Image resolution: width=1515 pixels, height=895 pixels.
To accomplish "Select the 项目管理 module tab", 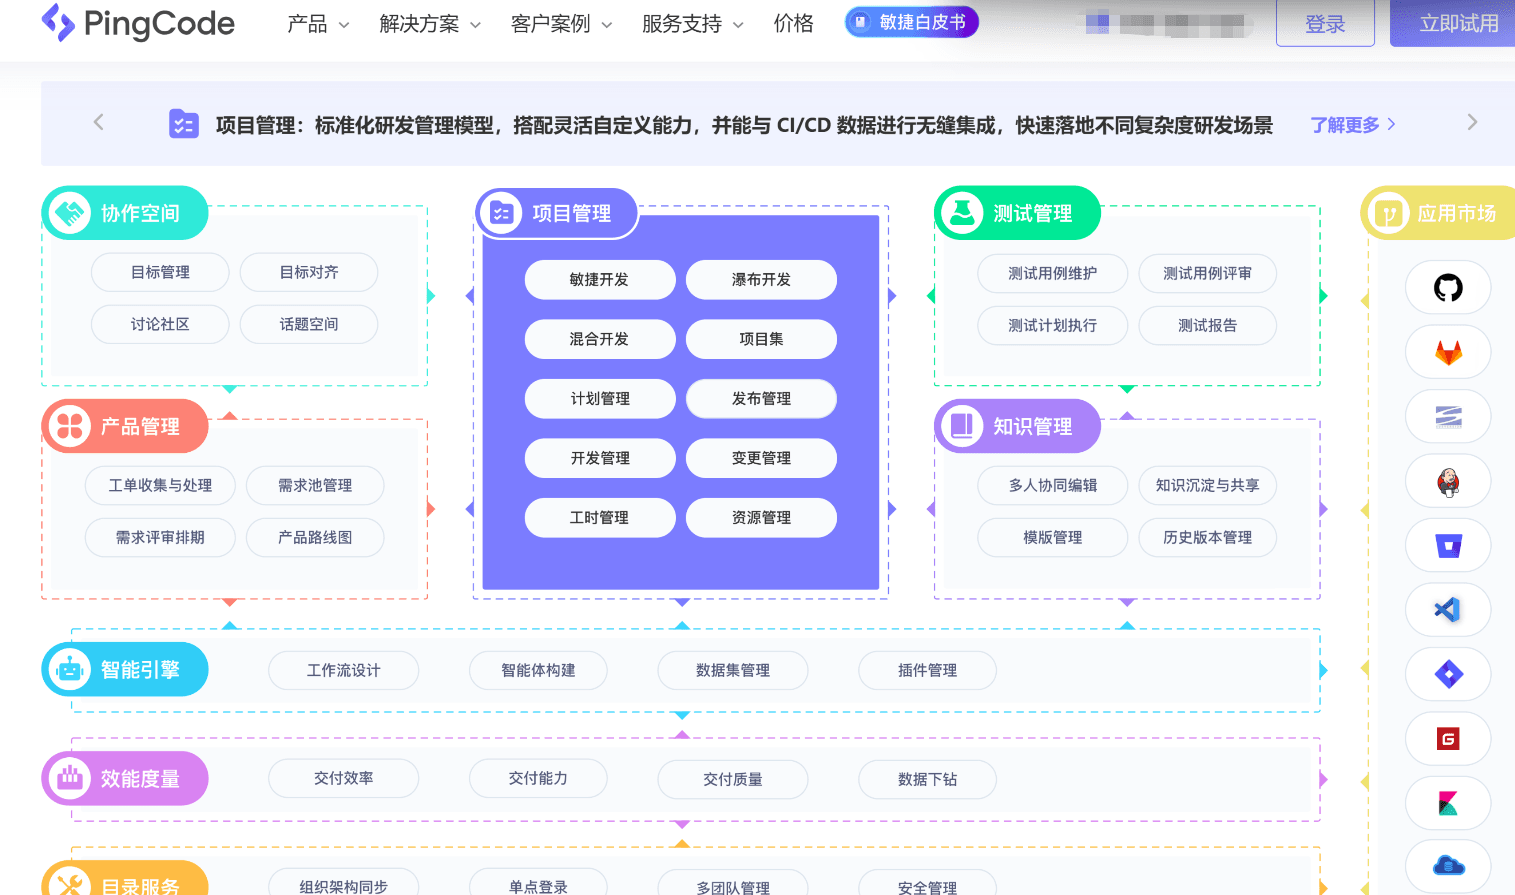I will 557,213.
